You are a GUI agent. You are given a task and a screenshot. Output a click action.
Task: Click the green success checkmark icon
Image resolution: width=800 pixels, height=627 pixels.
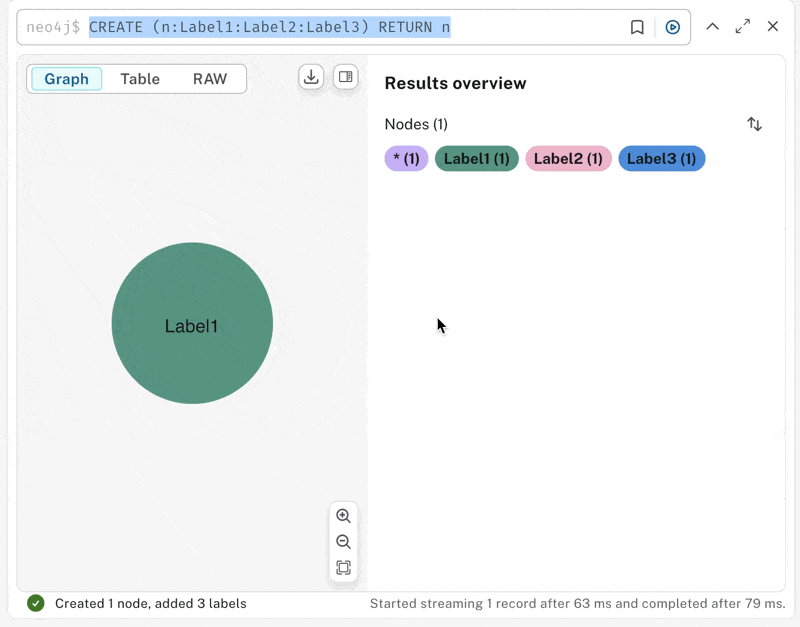(x=36, y=604)
